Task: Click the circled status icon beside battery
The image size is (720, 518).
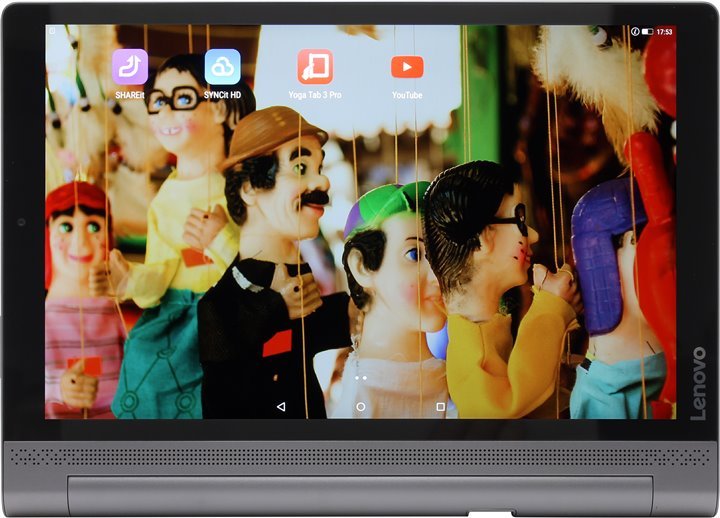Action: click(x=634, y=32)
